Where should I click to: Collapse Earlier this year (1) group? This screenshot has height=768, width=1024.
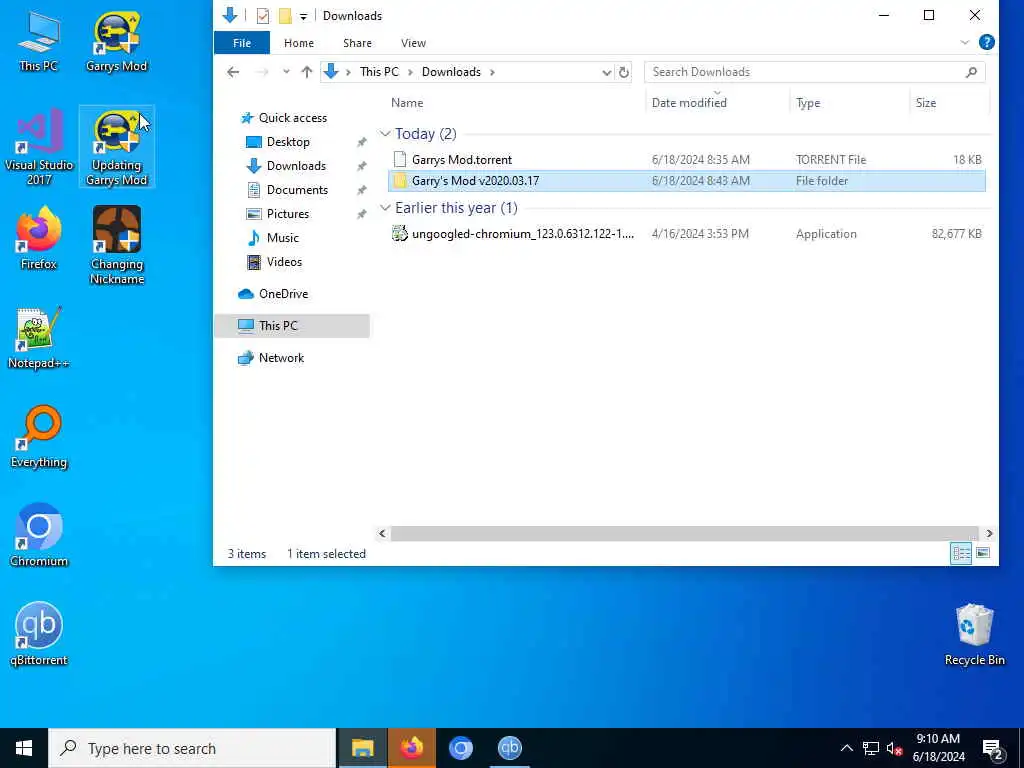pyautogui.click(x=385, y=208)
